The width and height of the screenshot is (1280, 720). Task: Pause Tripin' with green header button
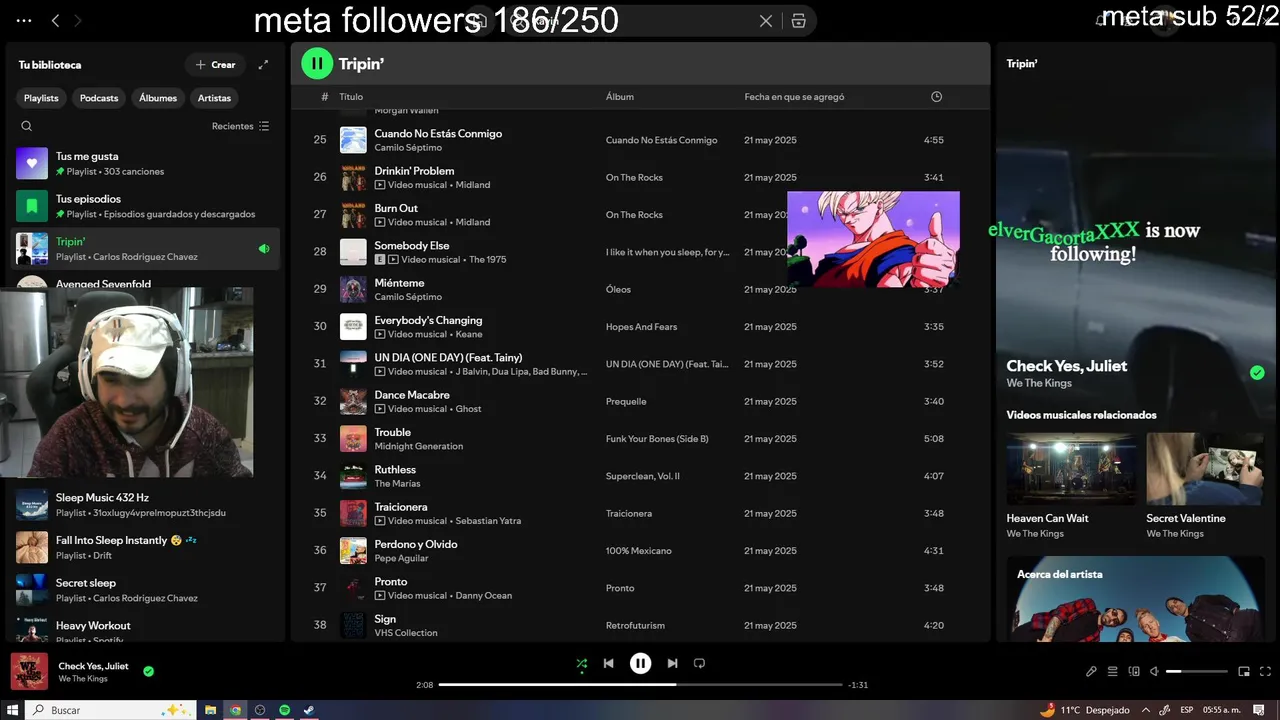click(317, 64)
